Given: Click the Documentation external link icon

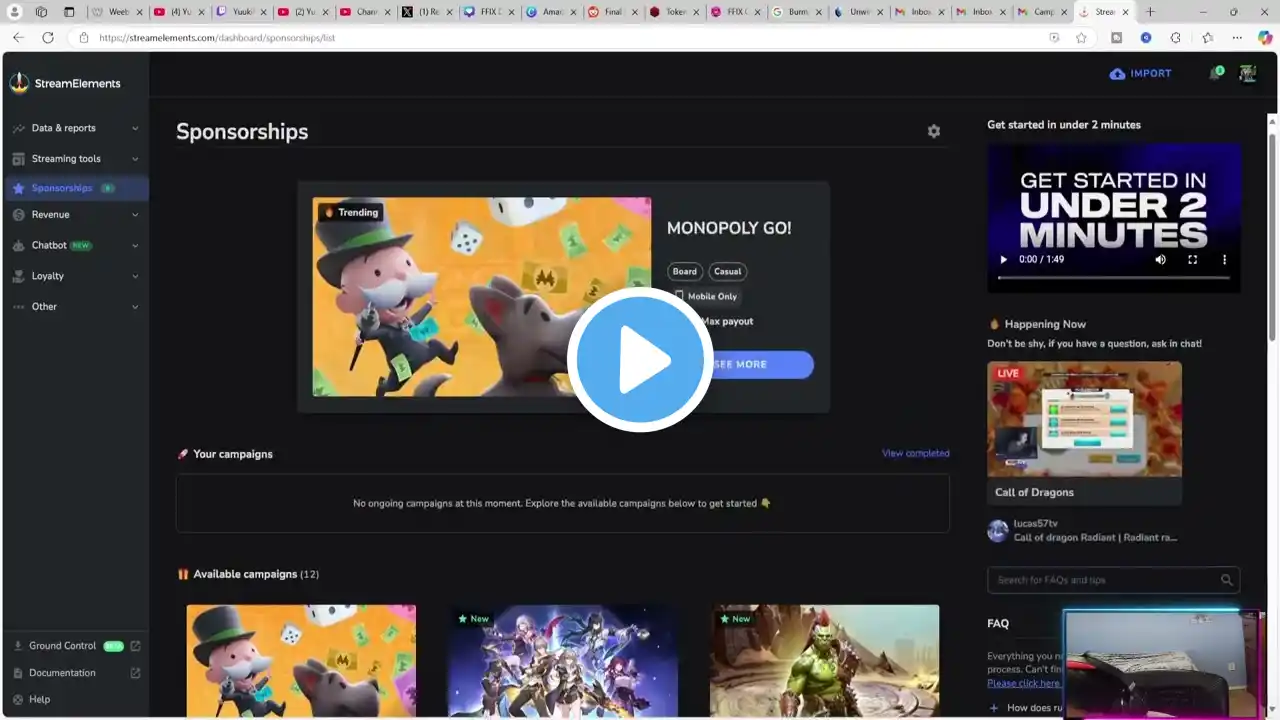Looking at the screenshot, I should click(x=135, y=673).
